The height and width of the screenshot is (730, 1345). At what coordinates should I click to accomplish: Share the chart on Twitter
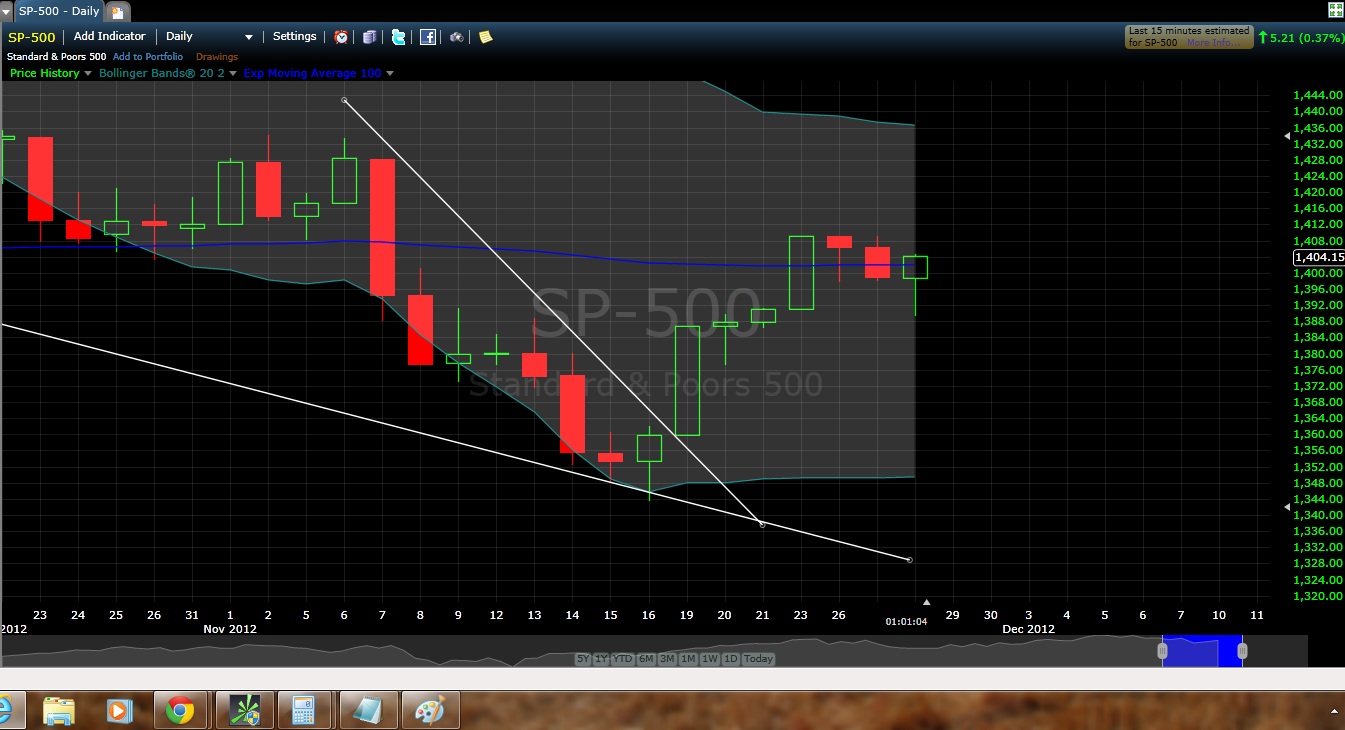pos(398,37)
